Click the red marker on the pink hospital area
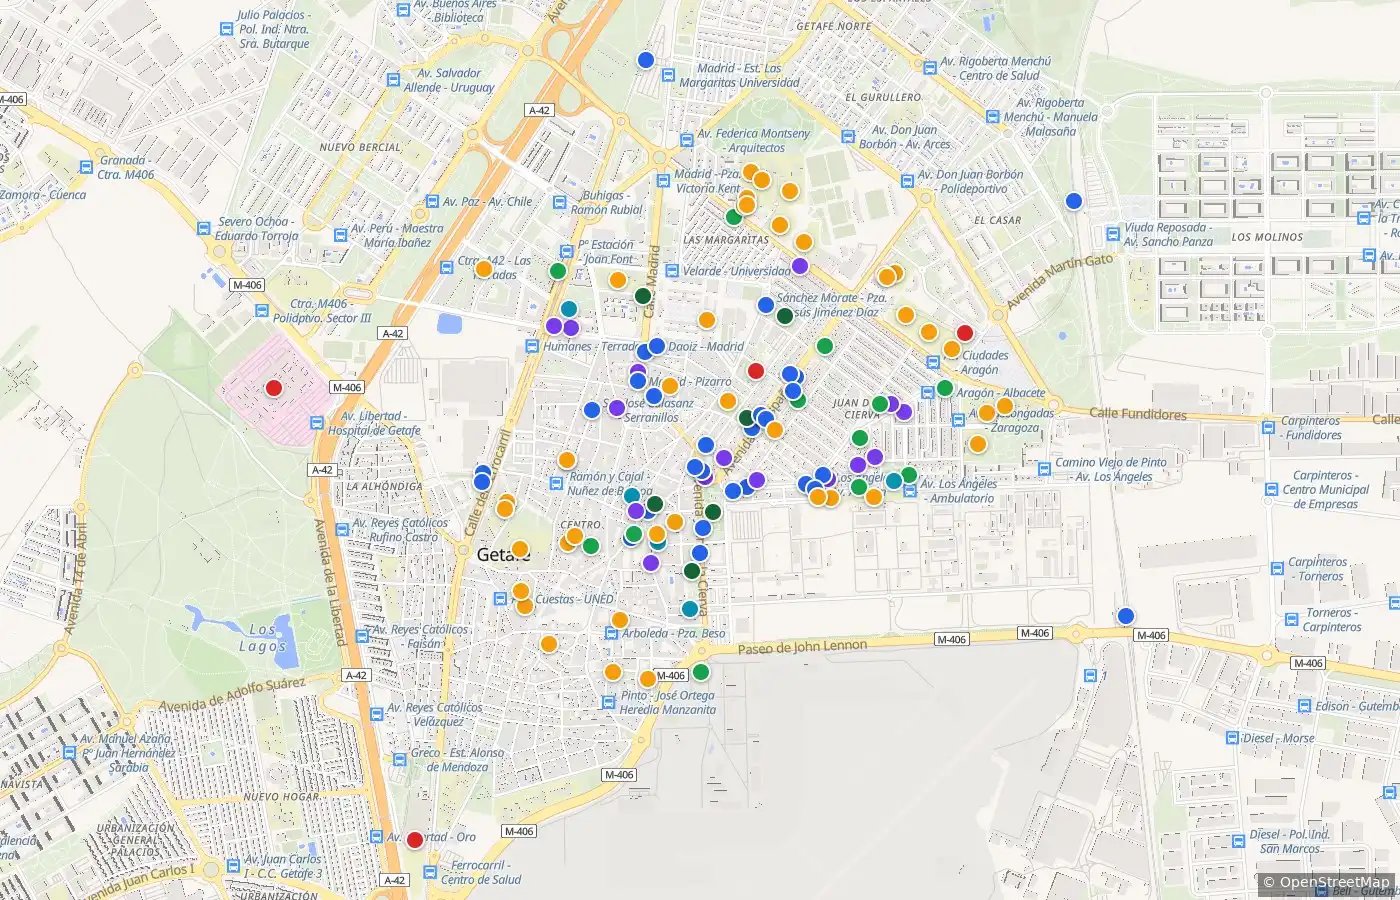This screenshot has height=900, width=1400. pyautogui.click(x=273, y=388)
